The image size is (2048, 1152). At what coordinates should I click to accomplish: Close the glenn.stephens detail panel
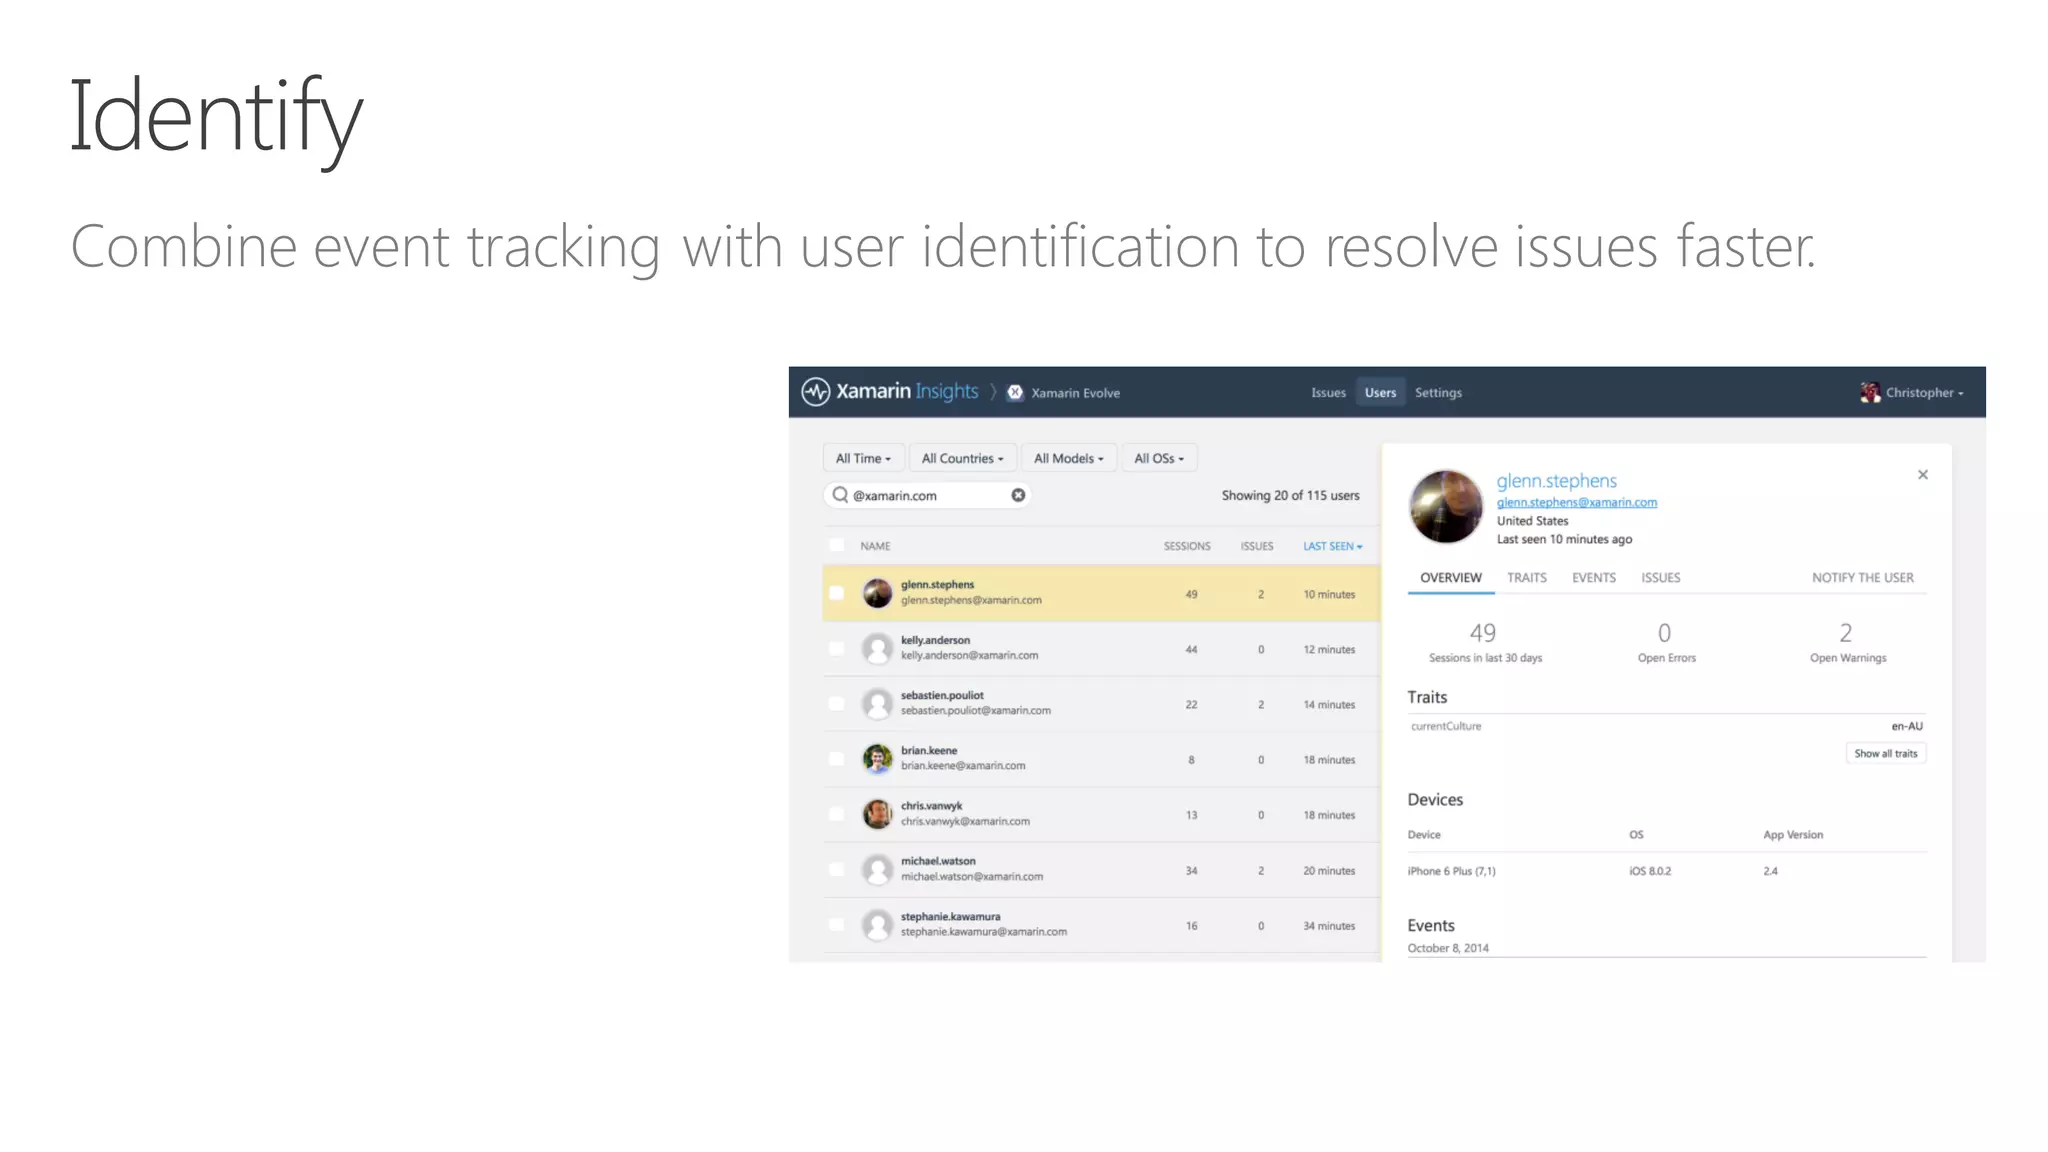pos(1922,475)
